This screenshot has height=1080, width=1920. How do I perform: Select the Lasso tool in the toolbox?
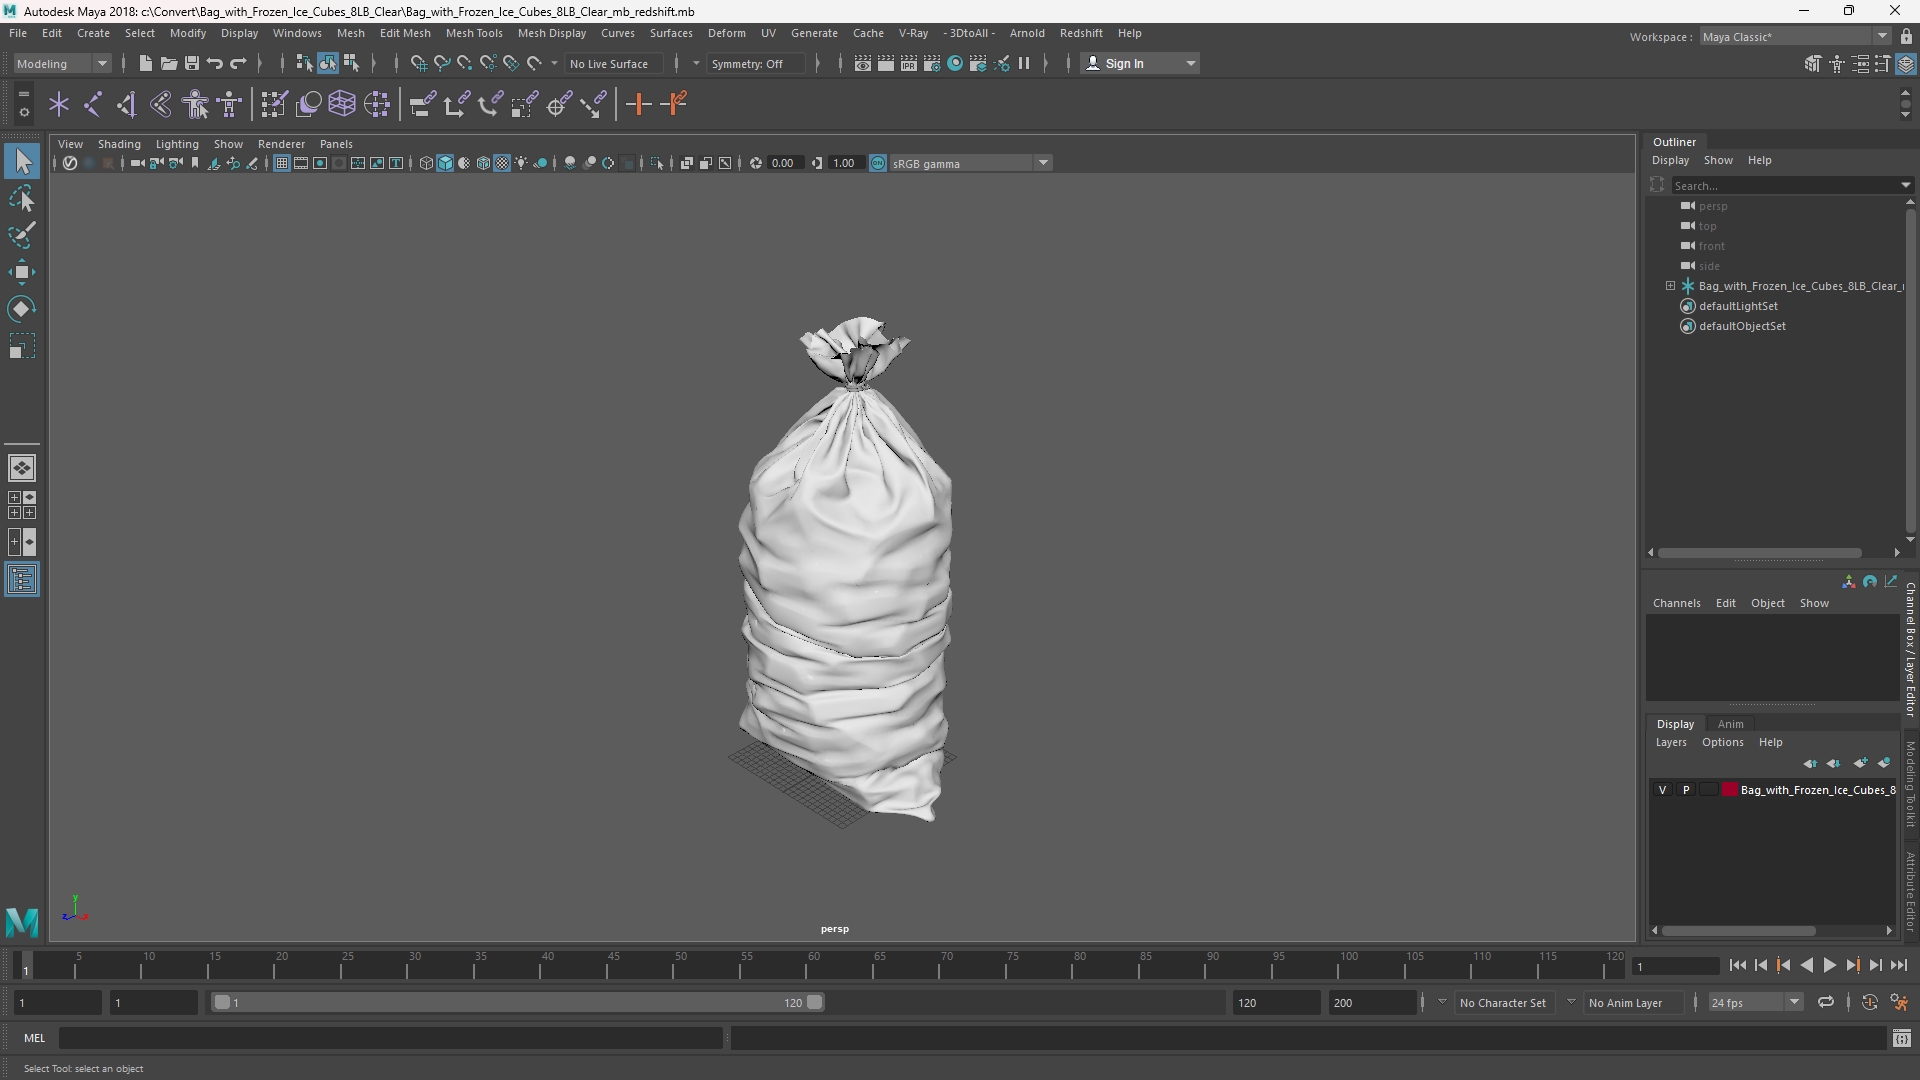point(22,199)
